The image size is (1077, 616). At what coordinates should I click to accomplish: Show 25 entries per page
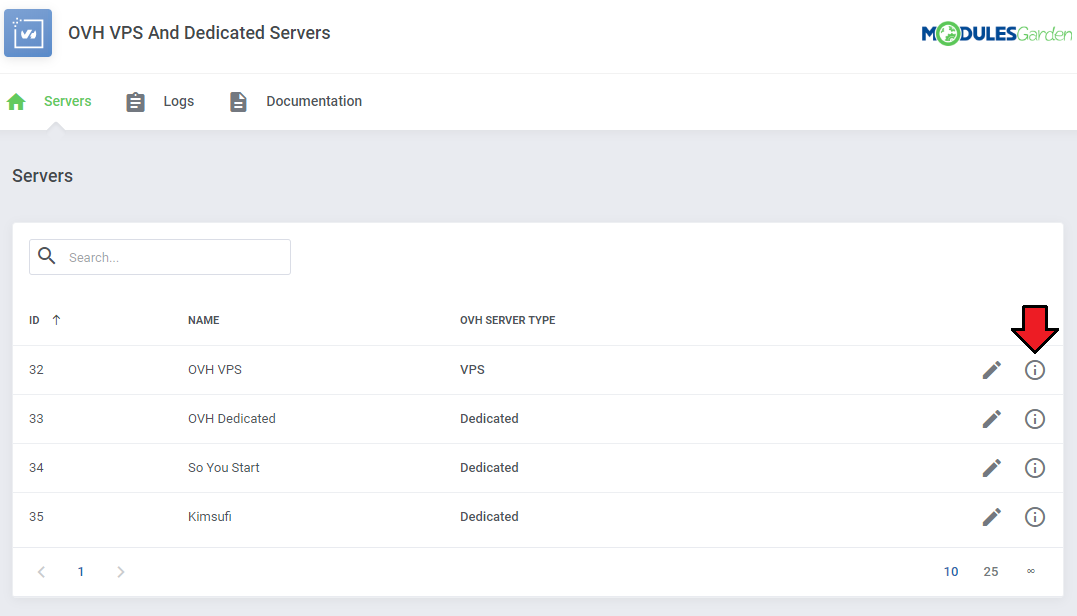pyautogui.click(x=990, y=571)
